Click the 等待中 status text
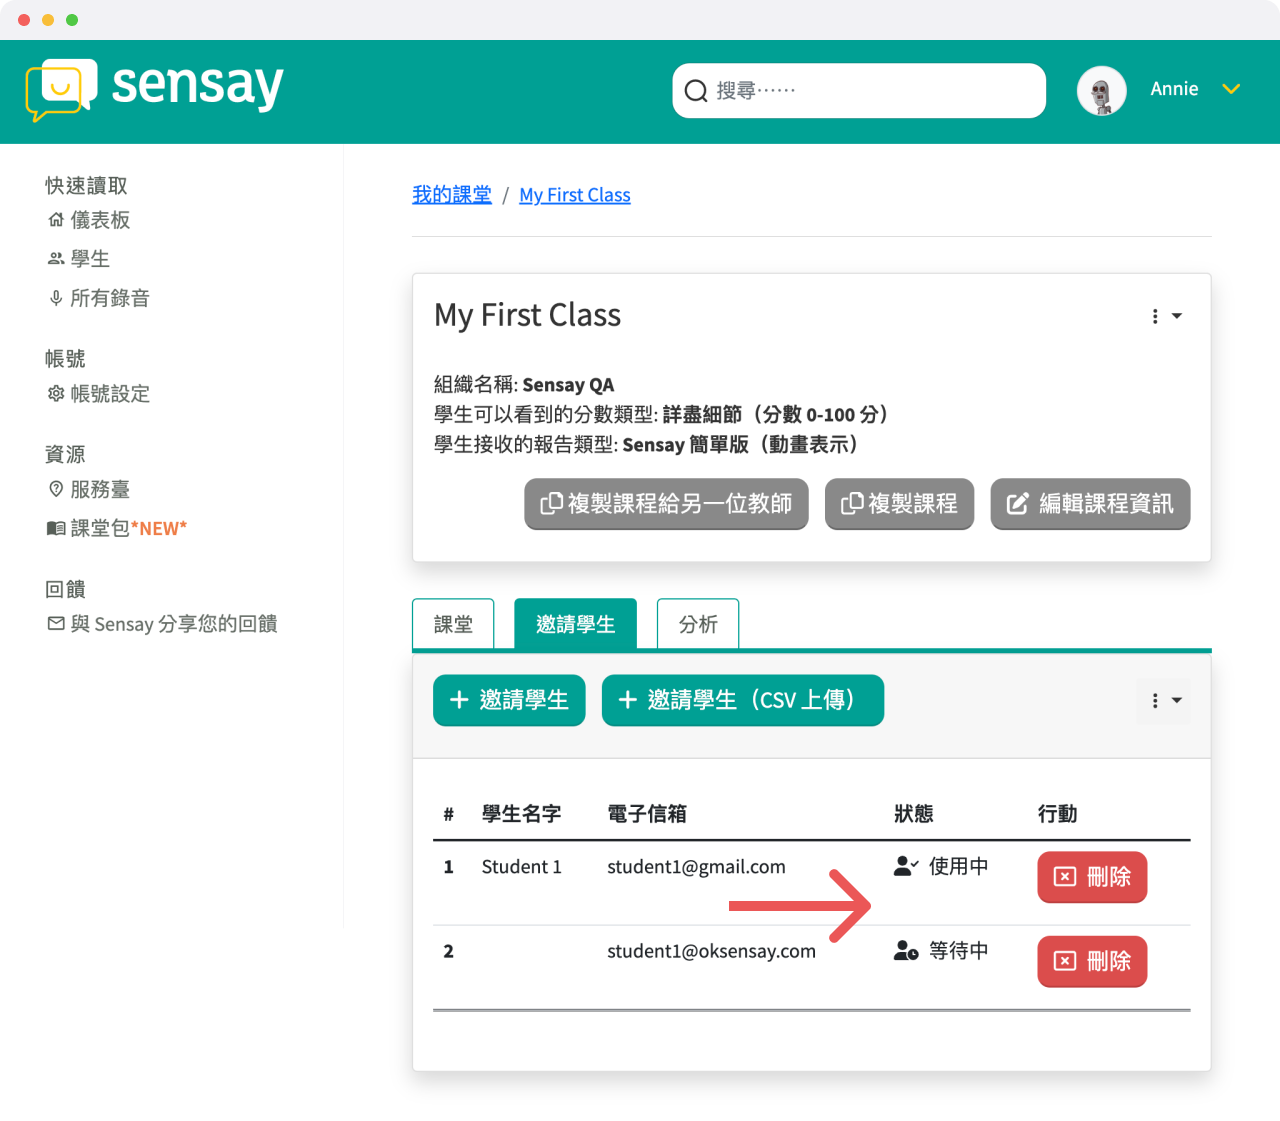 pos(958,951)
